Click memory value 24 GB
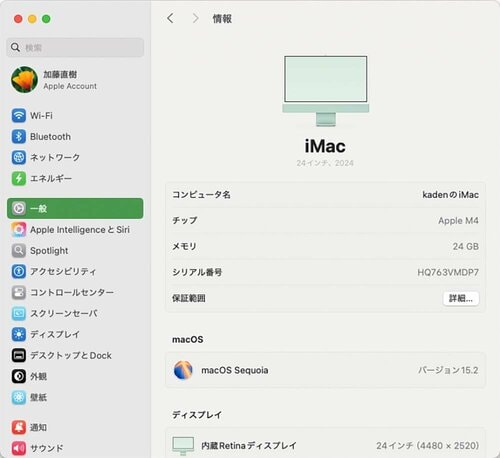Image resolution: width=500 pixels, height=458 pixels. coord(466,246)
